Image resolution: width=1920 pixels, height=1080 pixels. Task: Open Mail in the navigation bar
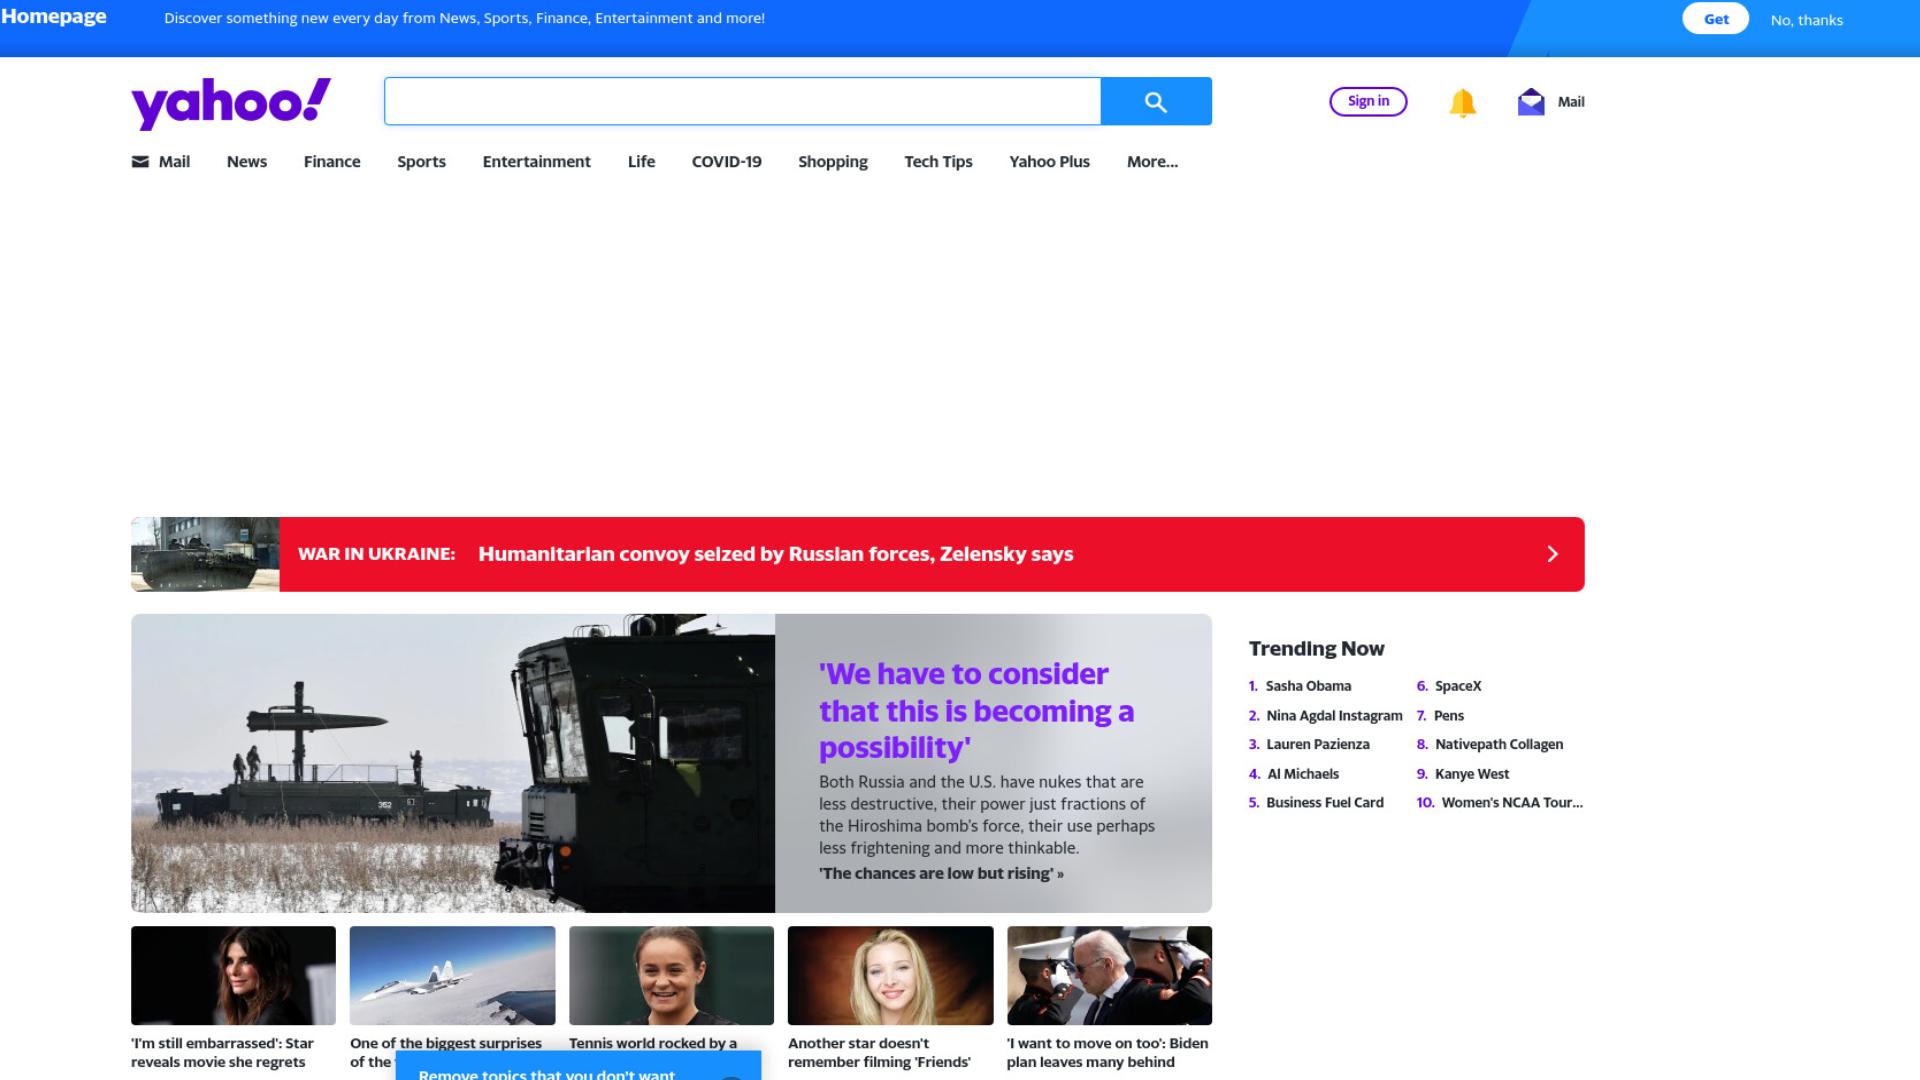pos(174,162)
